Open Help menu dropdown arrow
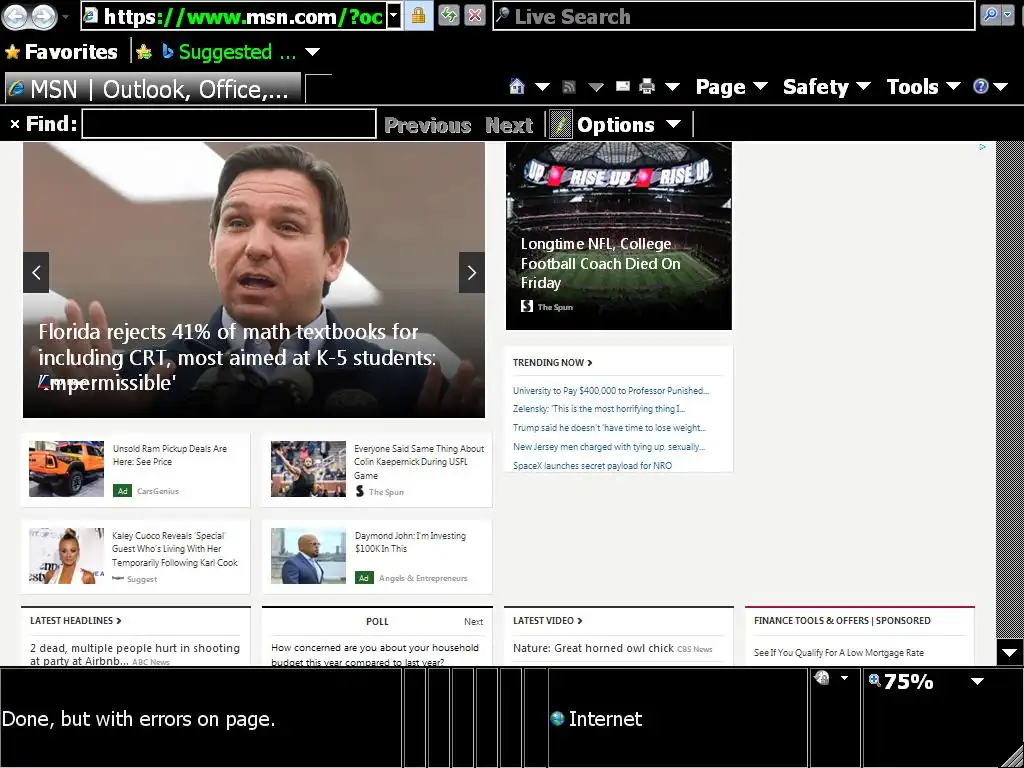 1001,87
